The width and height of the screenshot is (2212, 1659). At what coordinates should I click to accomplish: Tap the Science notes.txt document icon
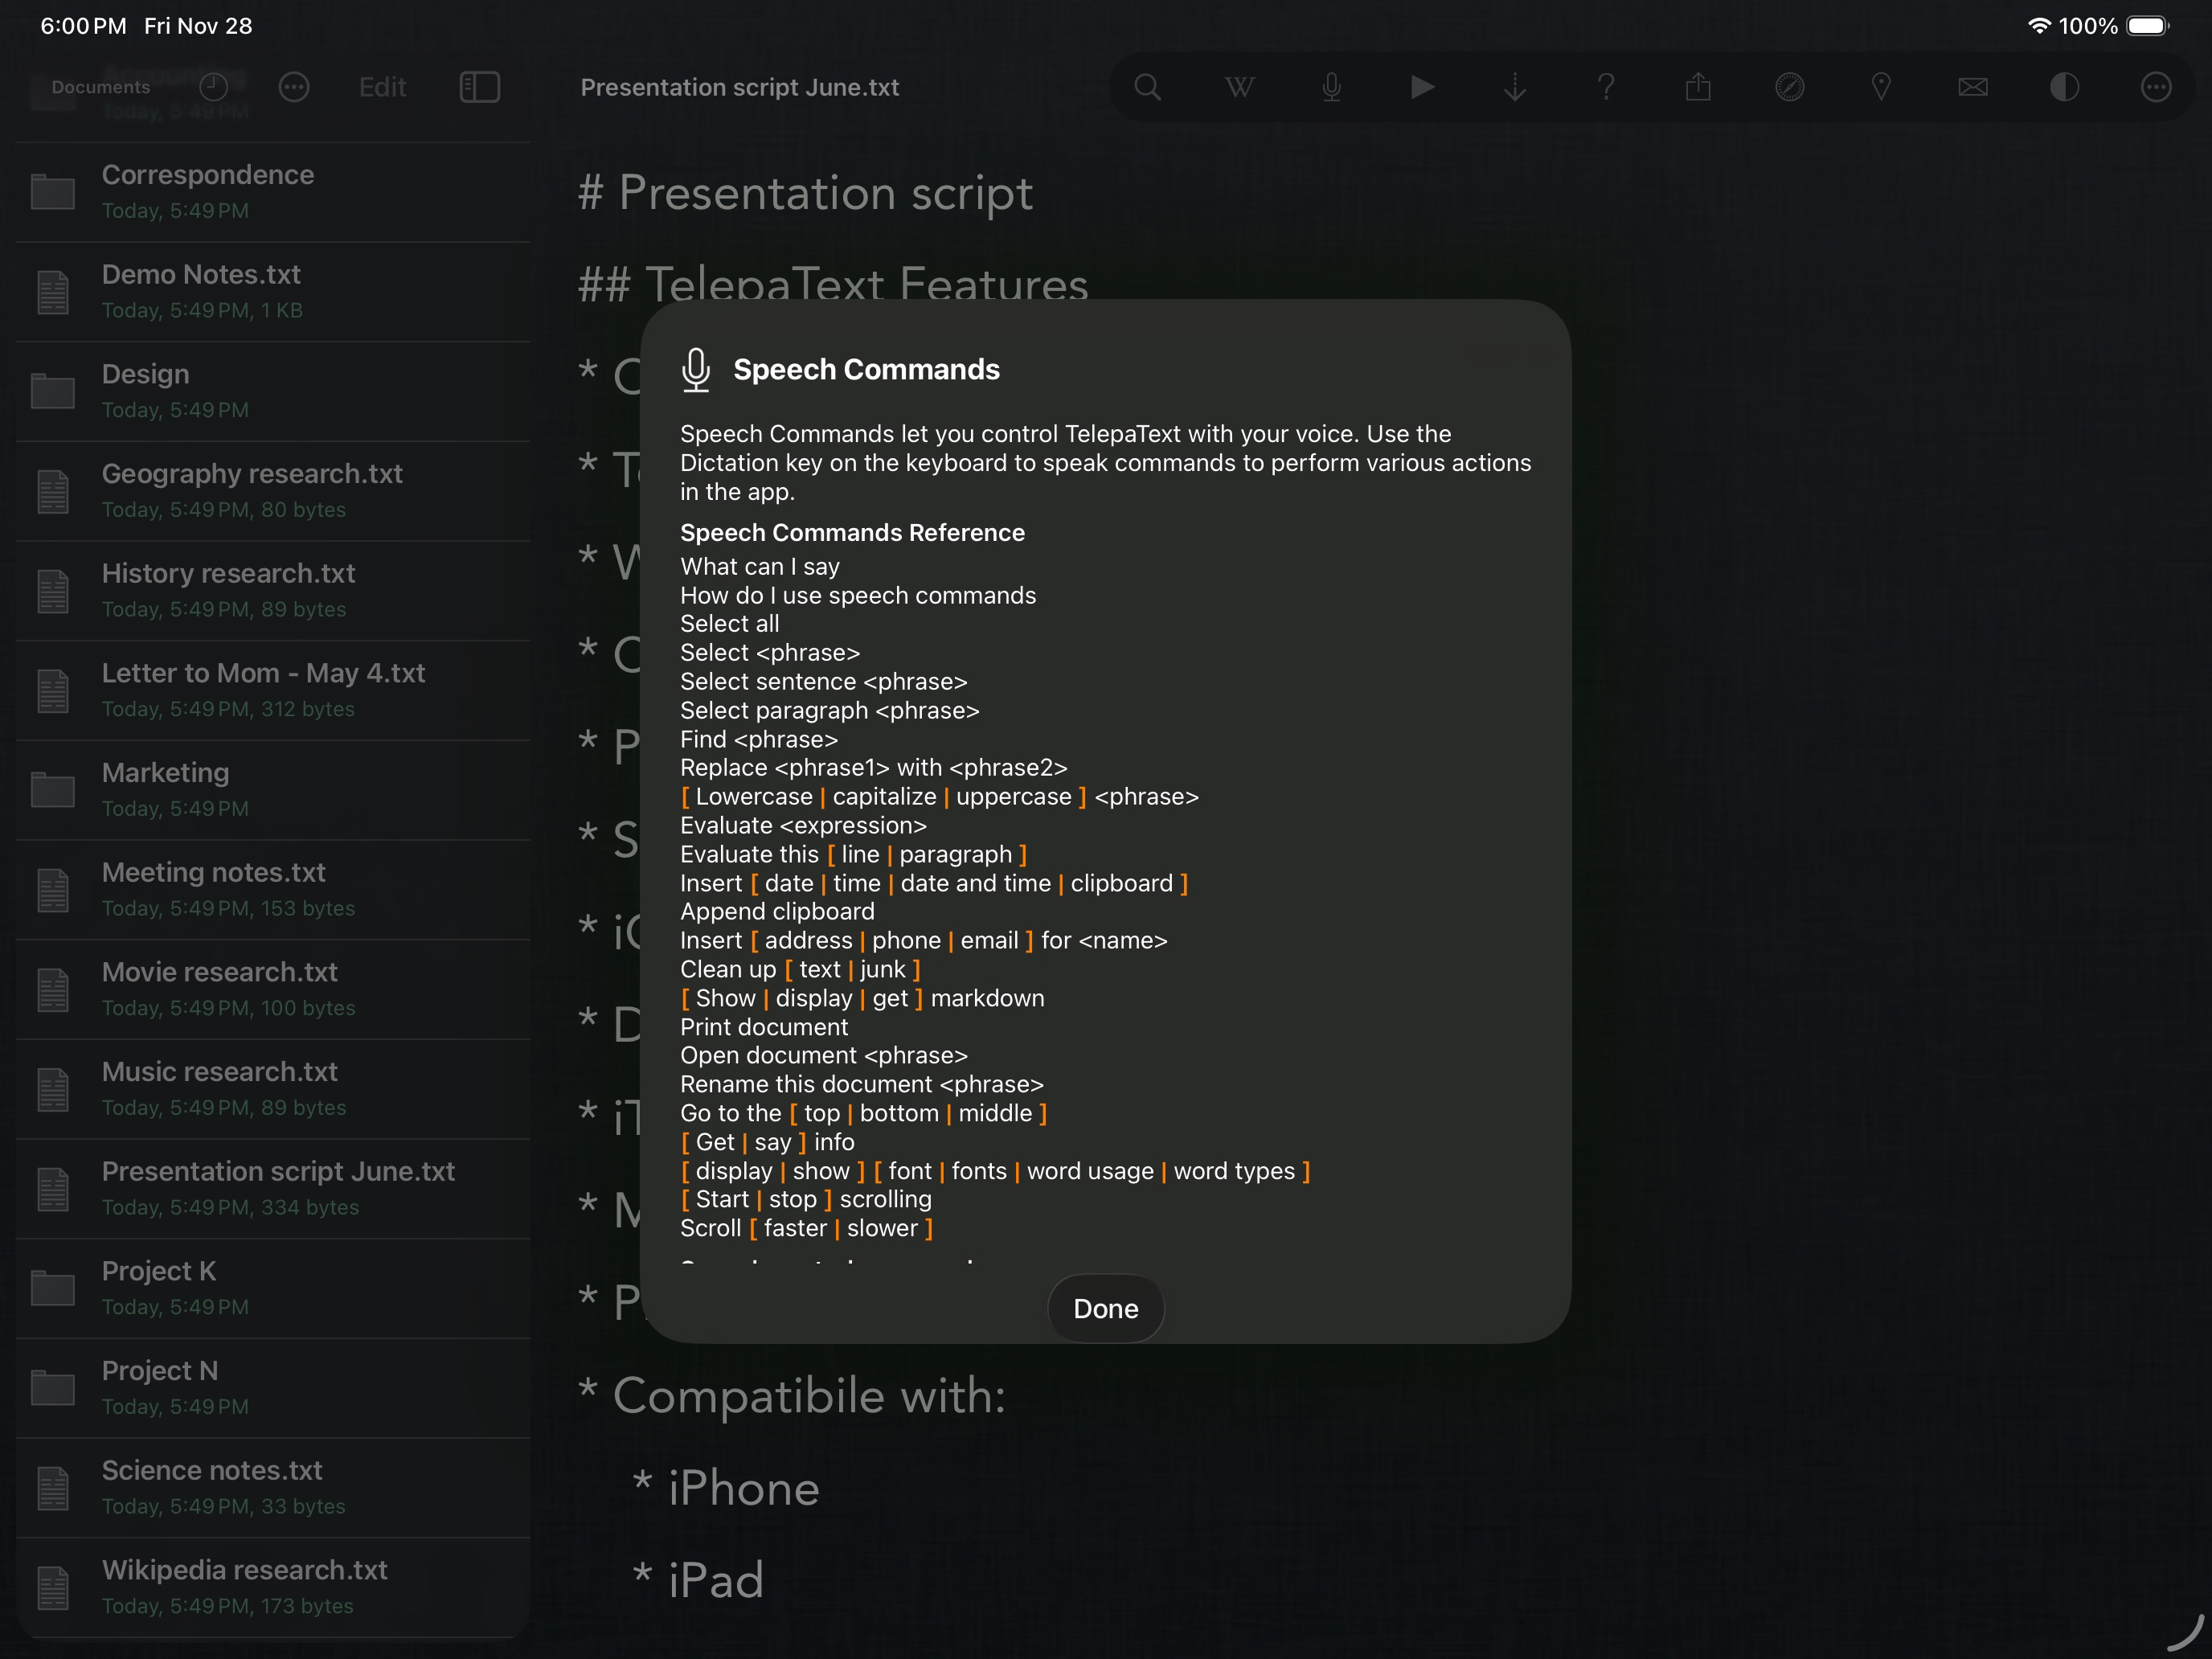[53, 1488]
